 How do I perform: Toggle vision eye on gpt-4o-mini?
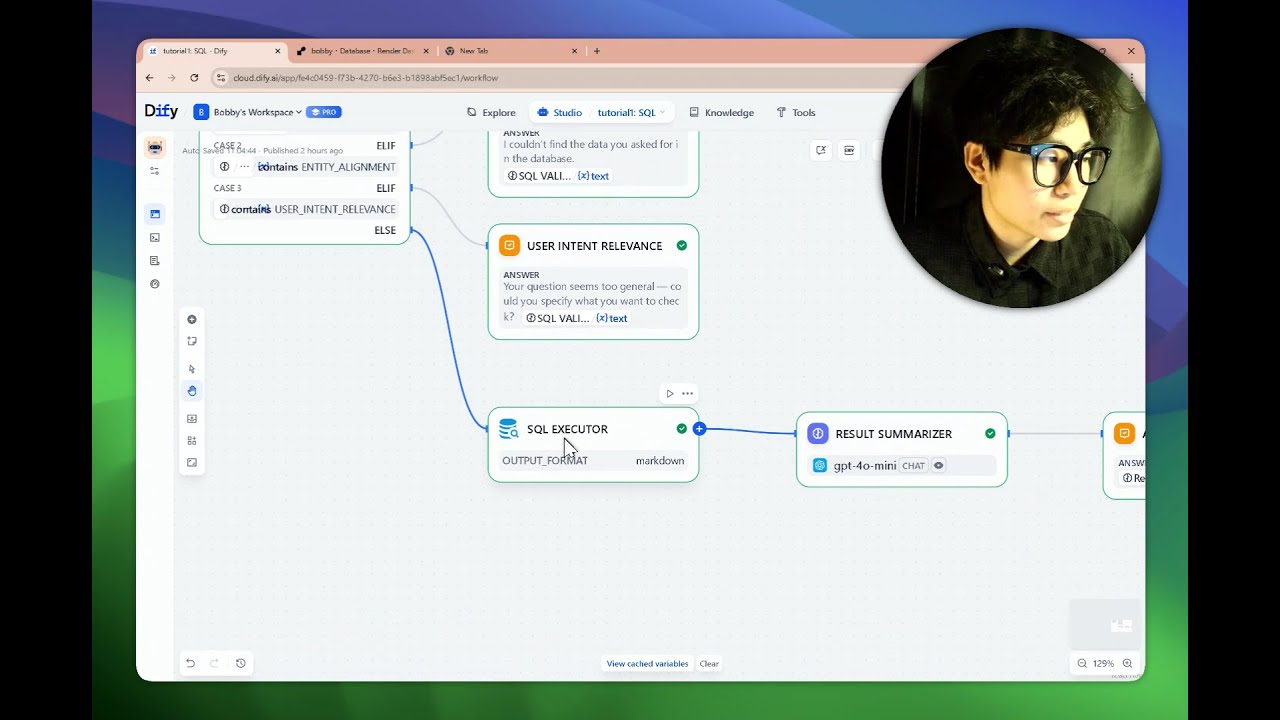[938, 465]
